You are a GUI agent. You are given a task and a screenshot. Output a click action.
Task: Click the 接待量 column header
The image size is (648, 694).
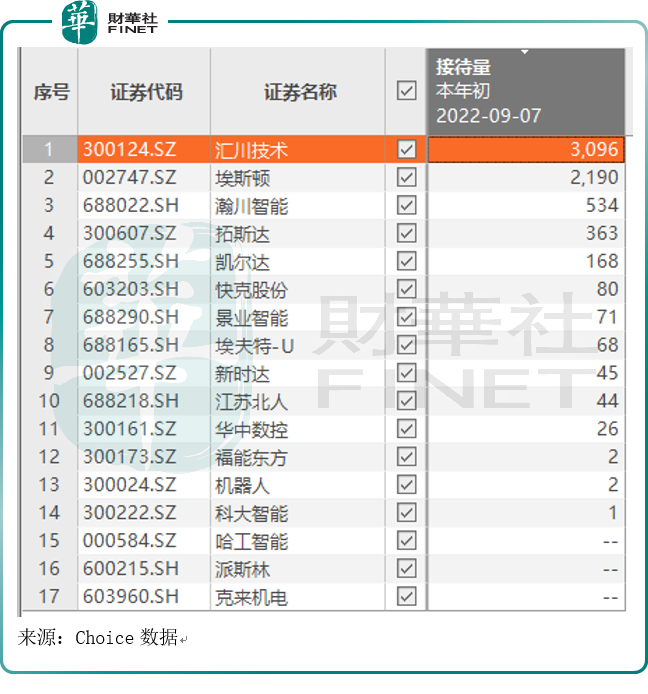click(526, 92)
